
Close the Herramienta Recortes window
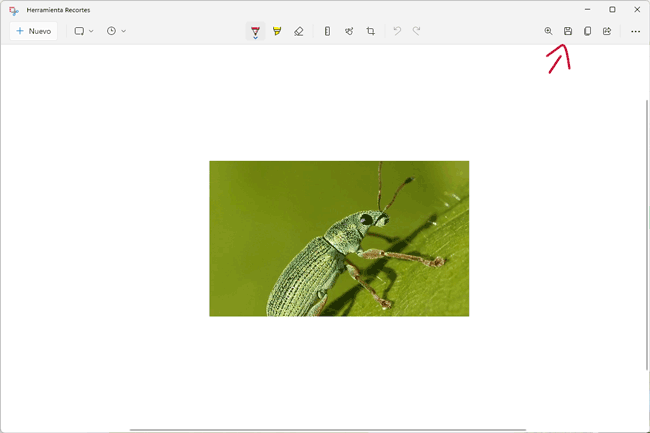(x=637, y=10)
